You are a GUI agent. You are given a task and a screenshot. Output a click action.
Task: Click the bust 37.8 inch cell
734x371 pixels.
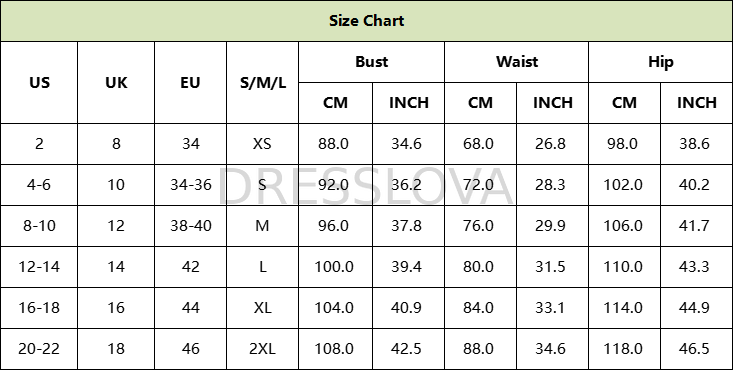click(408, 226)
